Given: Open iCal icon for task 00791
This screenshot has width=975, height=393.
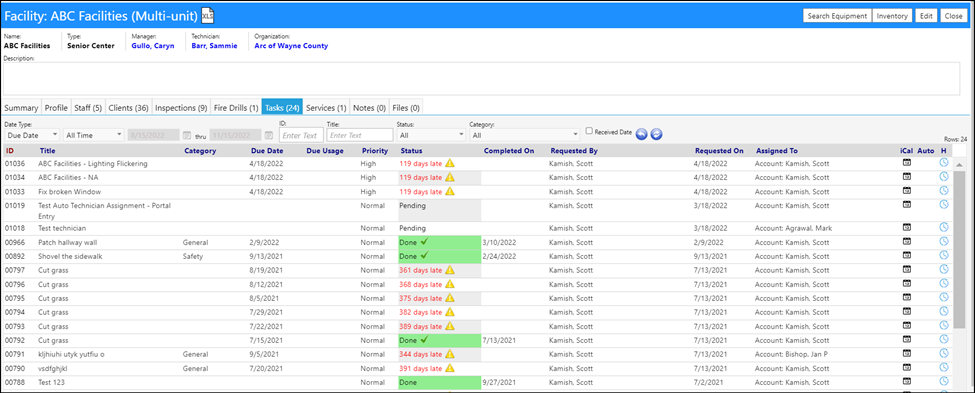Looking at the screenshot, I should pyautogui.click(x=907, y=353).
